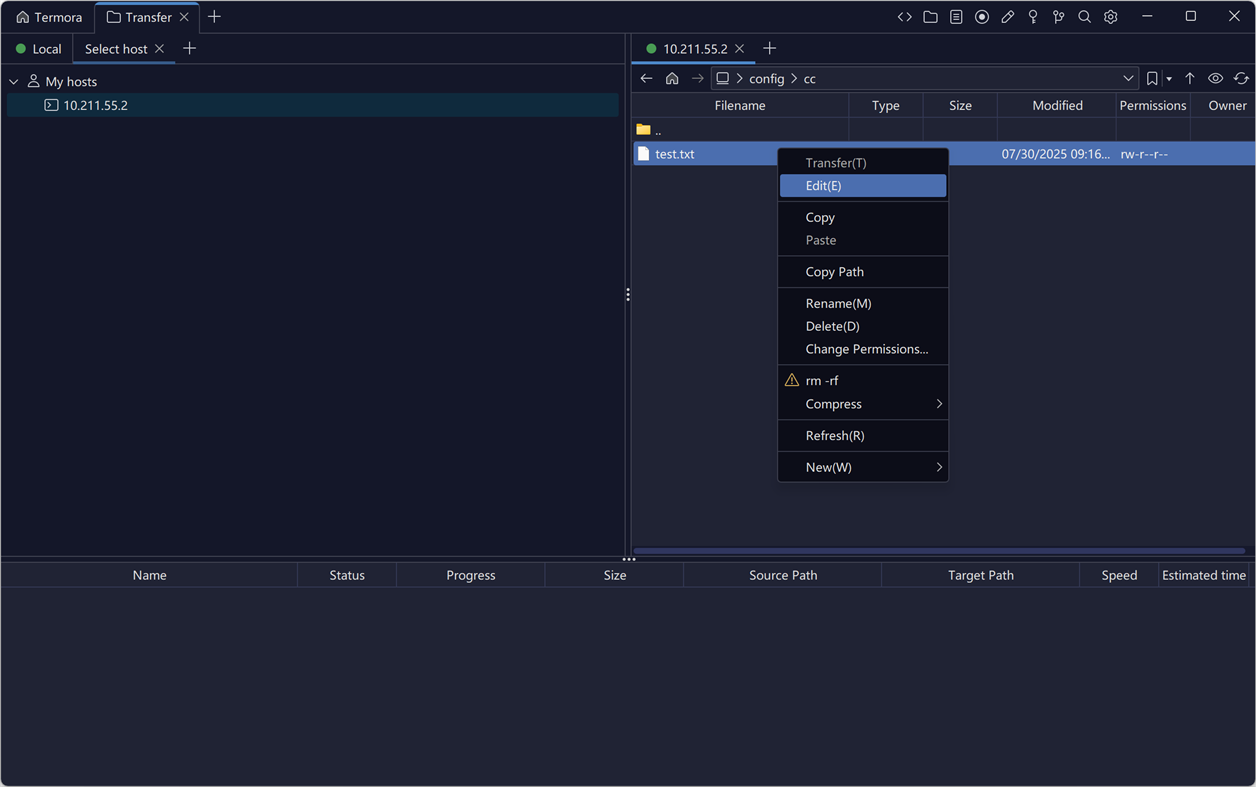
Task: Click the branch fork icon in toolbar
Action: (x=1059, y=17)
